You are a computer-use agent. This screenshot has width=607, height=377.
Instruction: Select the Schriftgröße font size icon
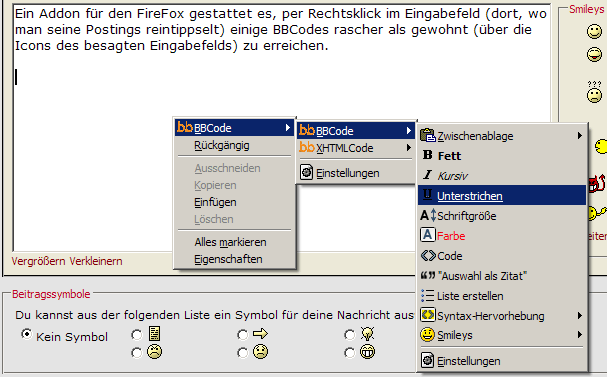[428, 215]
